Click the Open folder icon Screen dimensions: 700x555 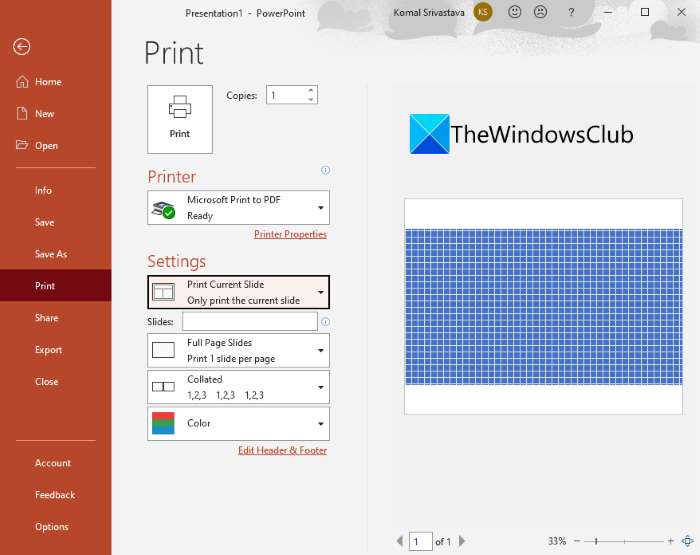21,145
